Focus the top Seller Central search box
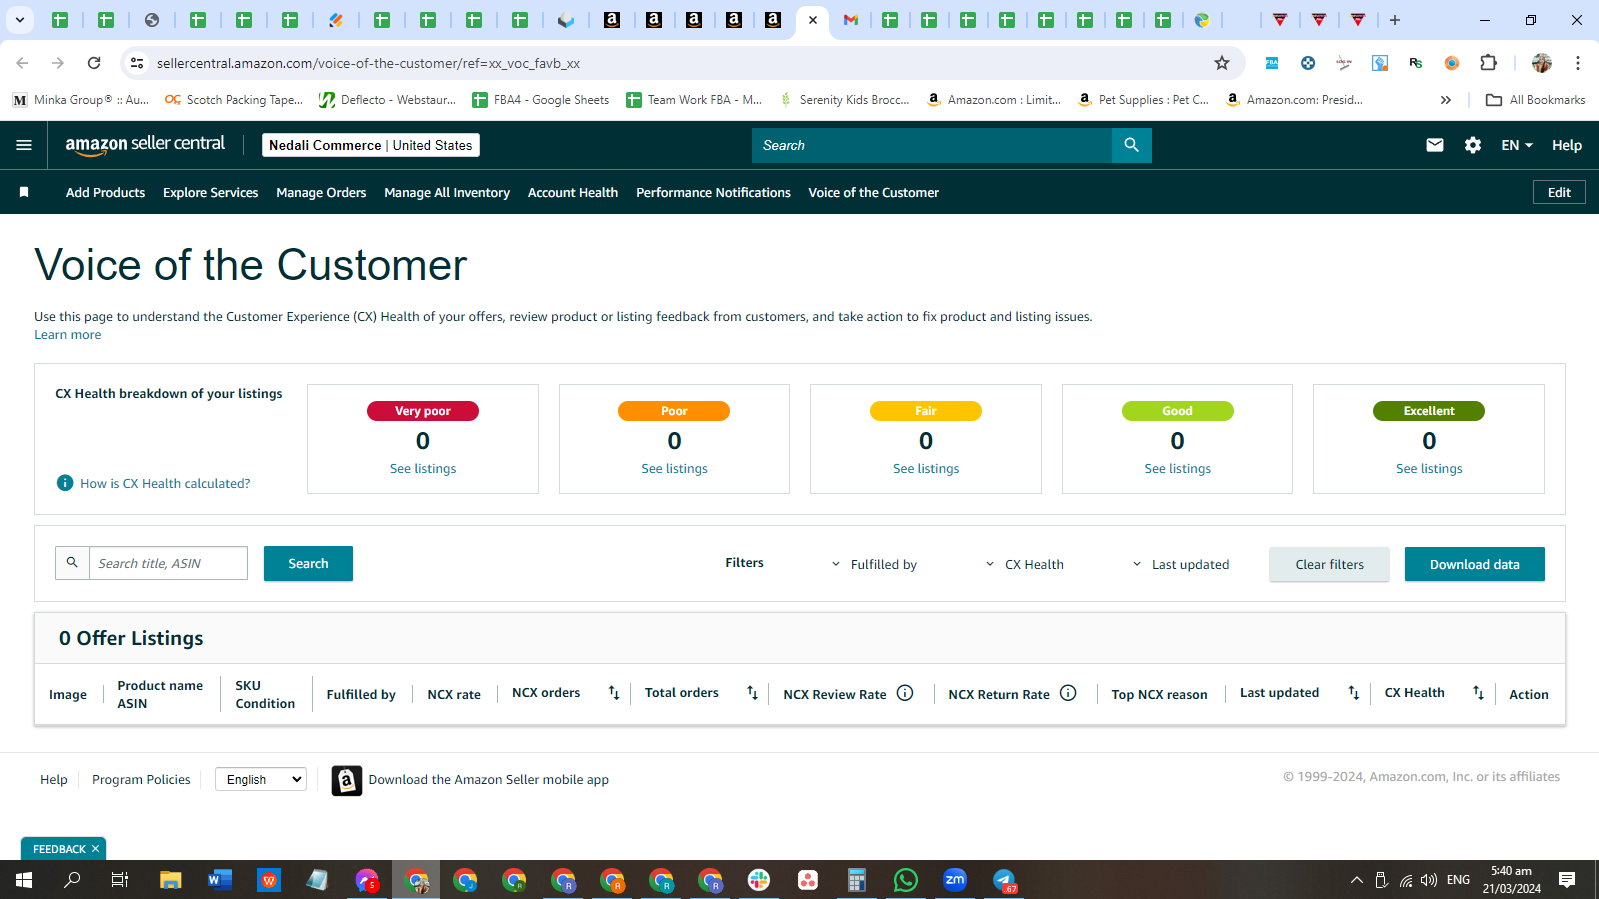 click(932, 145)
